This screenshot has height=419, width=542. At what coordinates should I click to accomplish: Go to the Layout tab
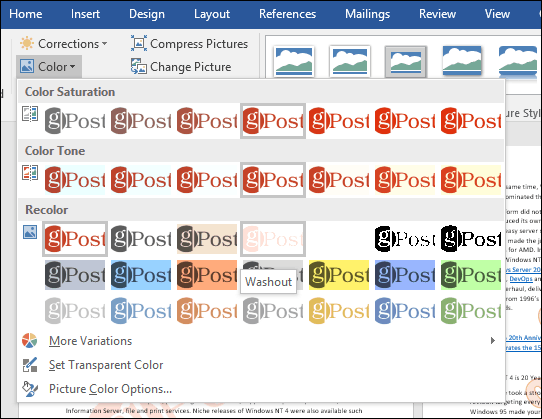click(x=212, y=14)
